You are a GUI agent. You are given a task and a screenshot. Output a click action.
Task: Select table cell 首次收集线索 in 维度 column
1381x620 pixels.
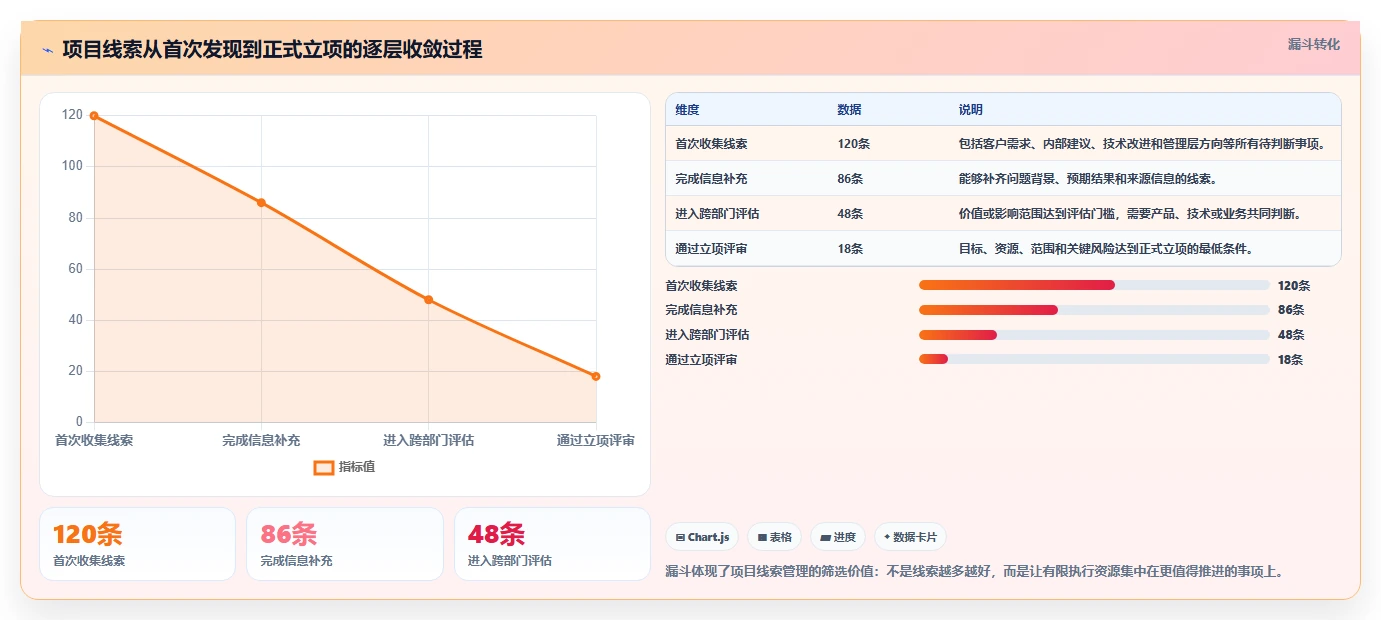[711, 144]
